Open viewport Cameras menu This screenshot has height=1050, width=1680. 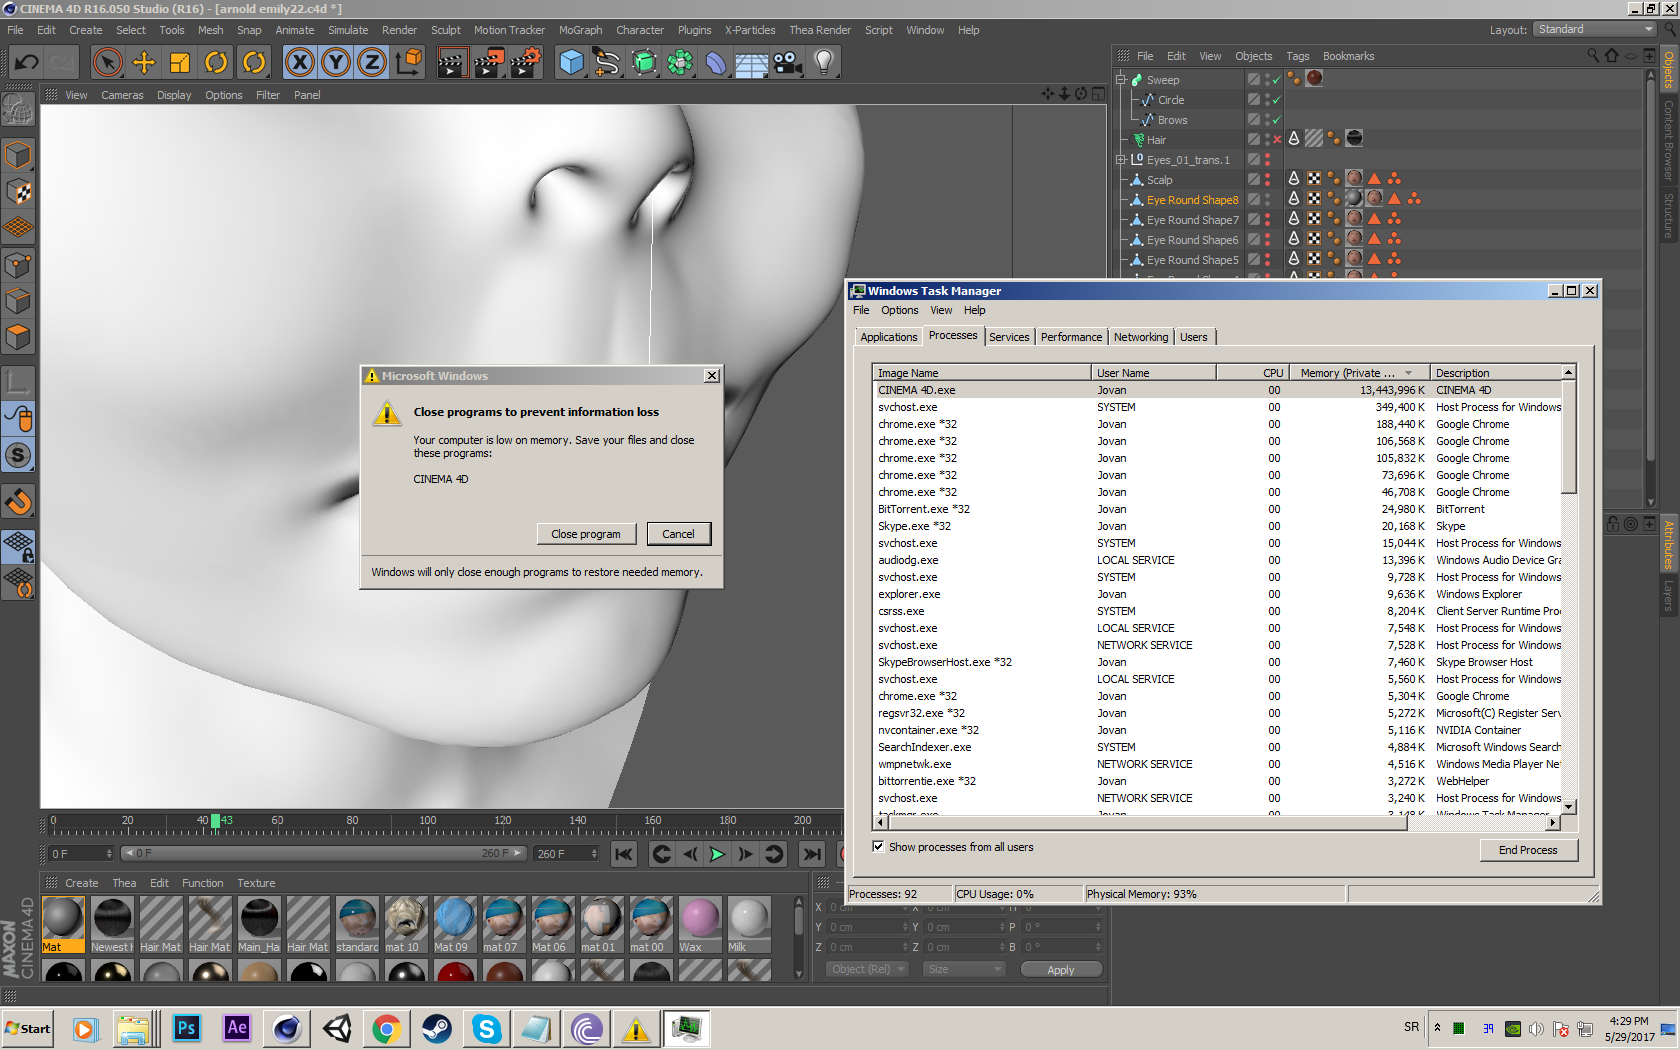122,95
